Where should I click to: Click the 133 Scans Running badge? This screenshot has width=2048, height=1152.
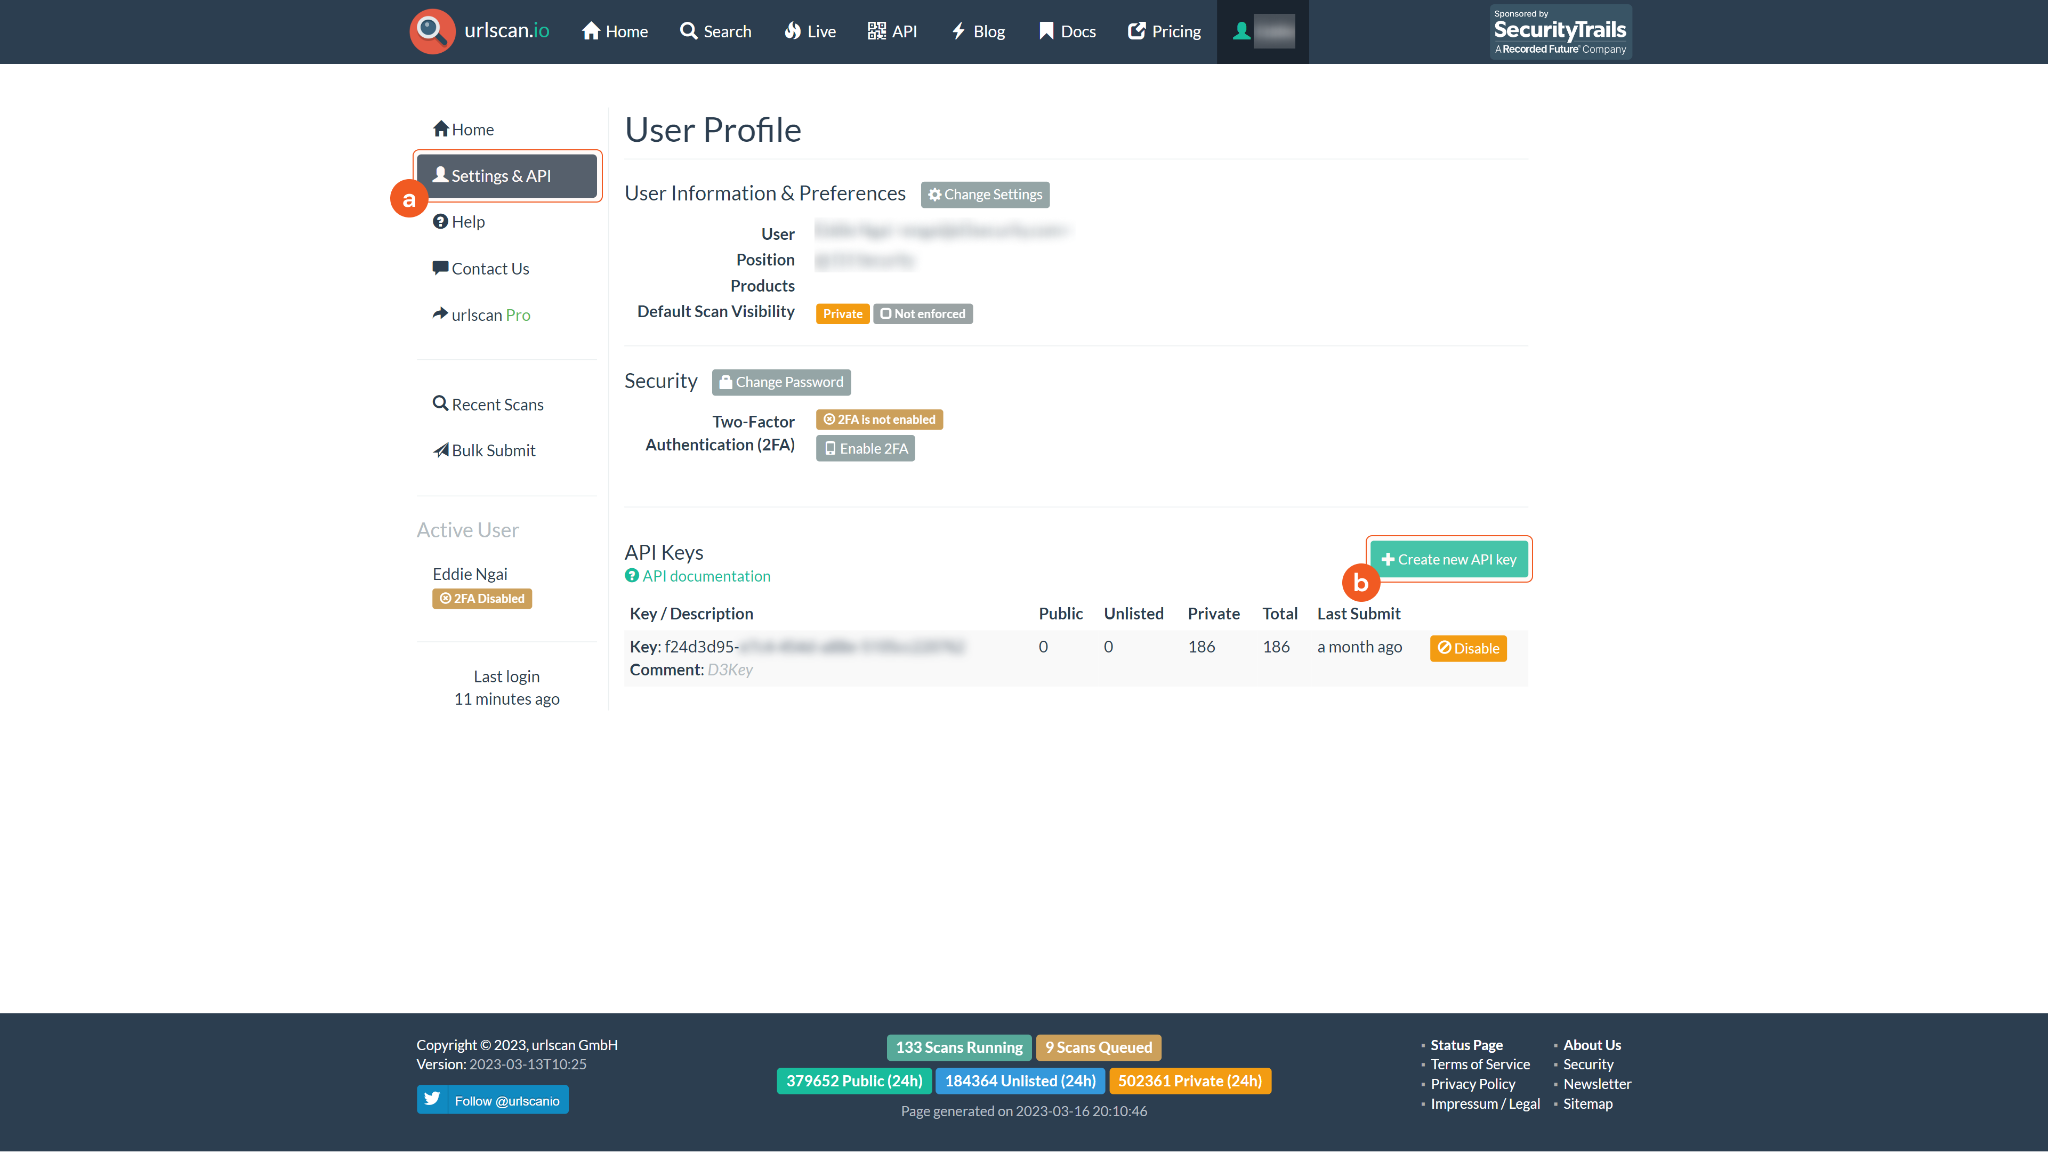tap(958, 1047)
